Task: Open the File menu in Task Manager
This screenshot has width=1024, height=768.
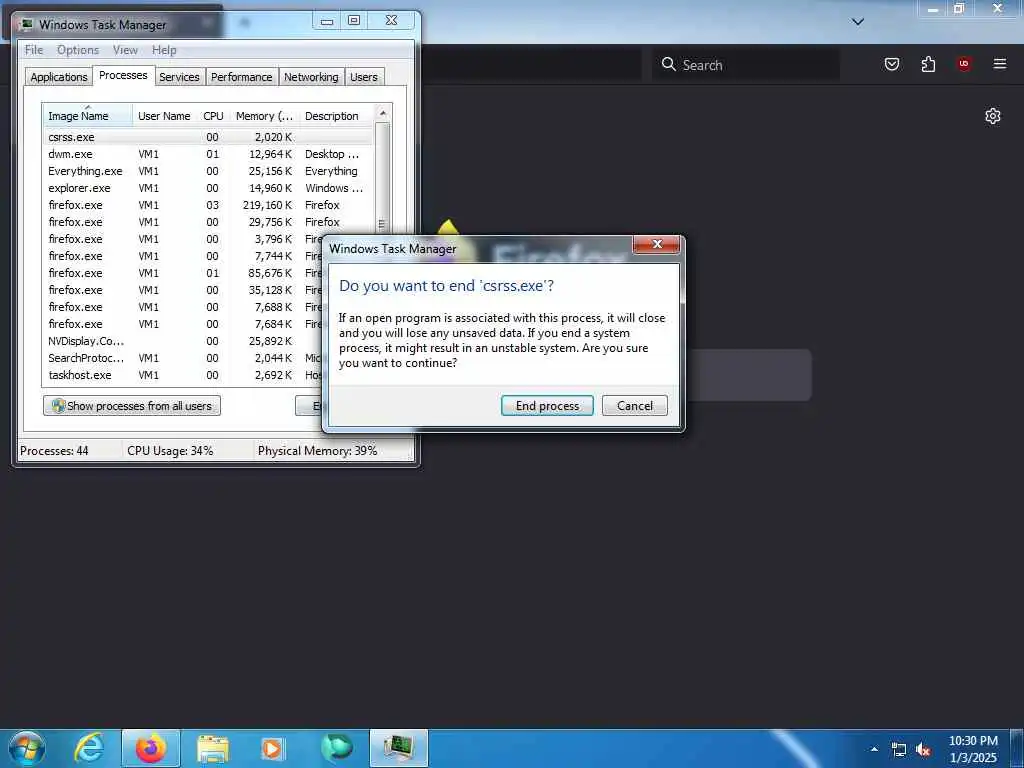Action: (x=34, y=50)
